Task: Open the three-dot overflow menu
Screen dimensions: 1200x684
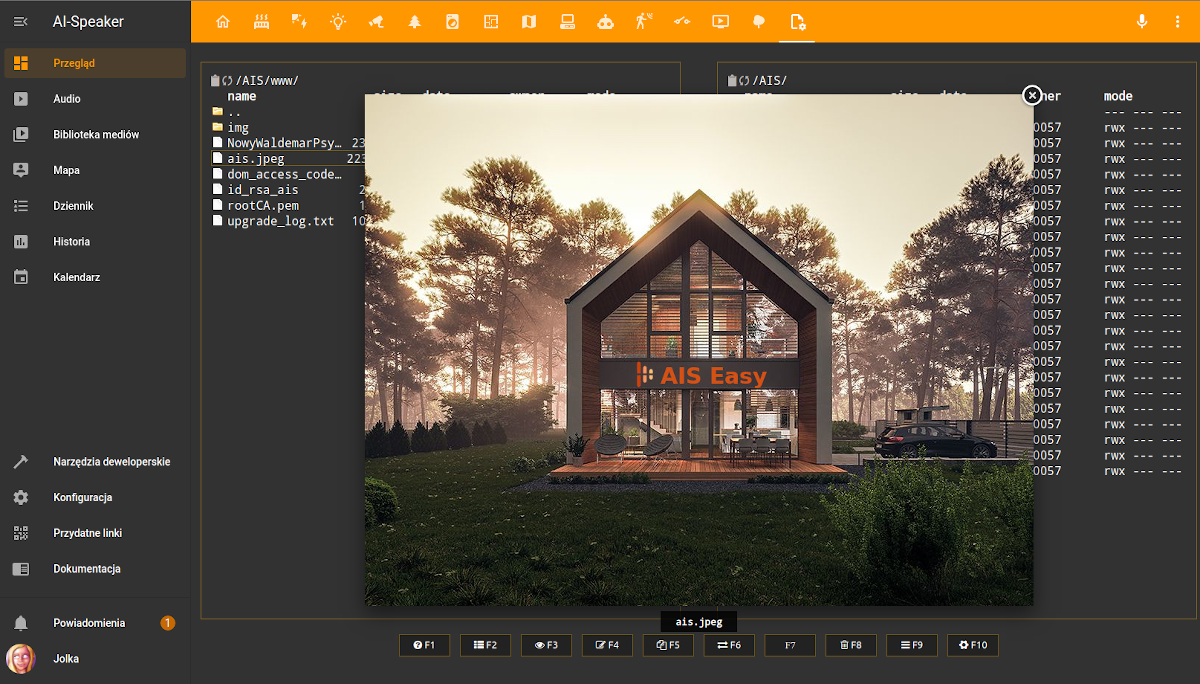Action: 1178,21
